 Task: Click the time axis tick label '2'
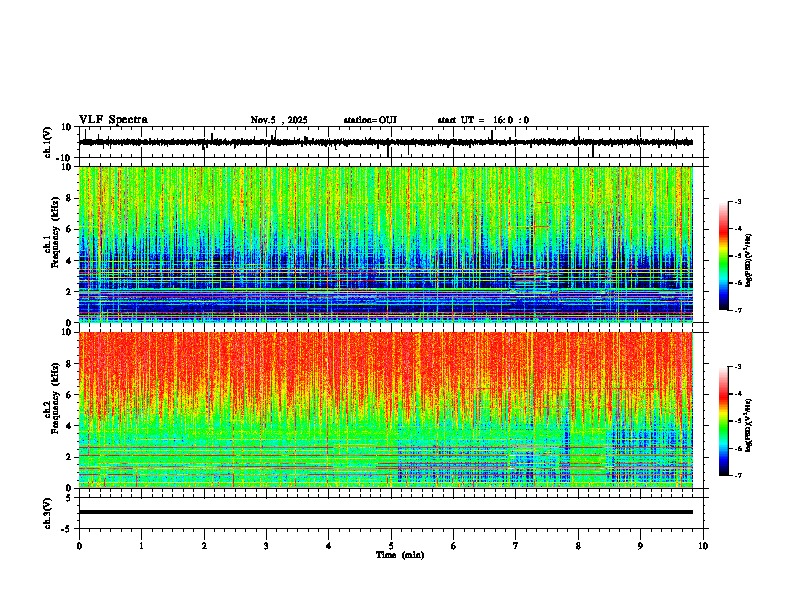pos(204,546)
